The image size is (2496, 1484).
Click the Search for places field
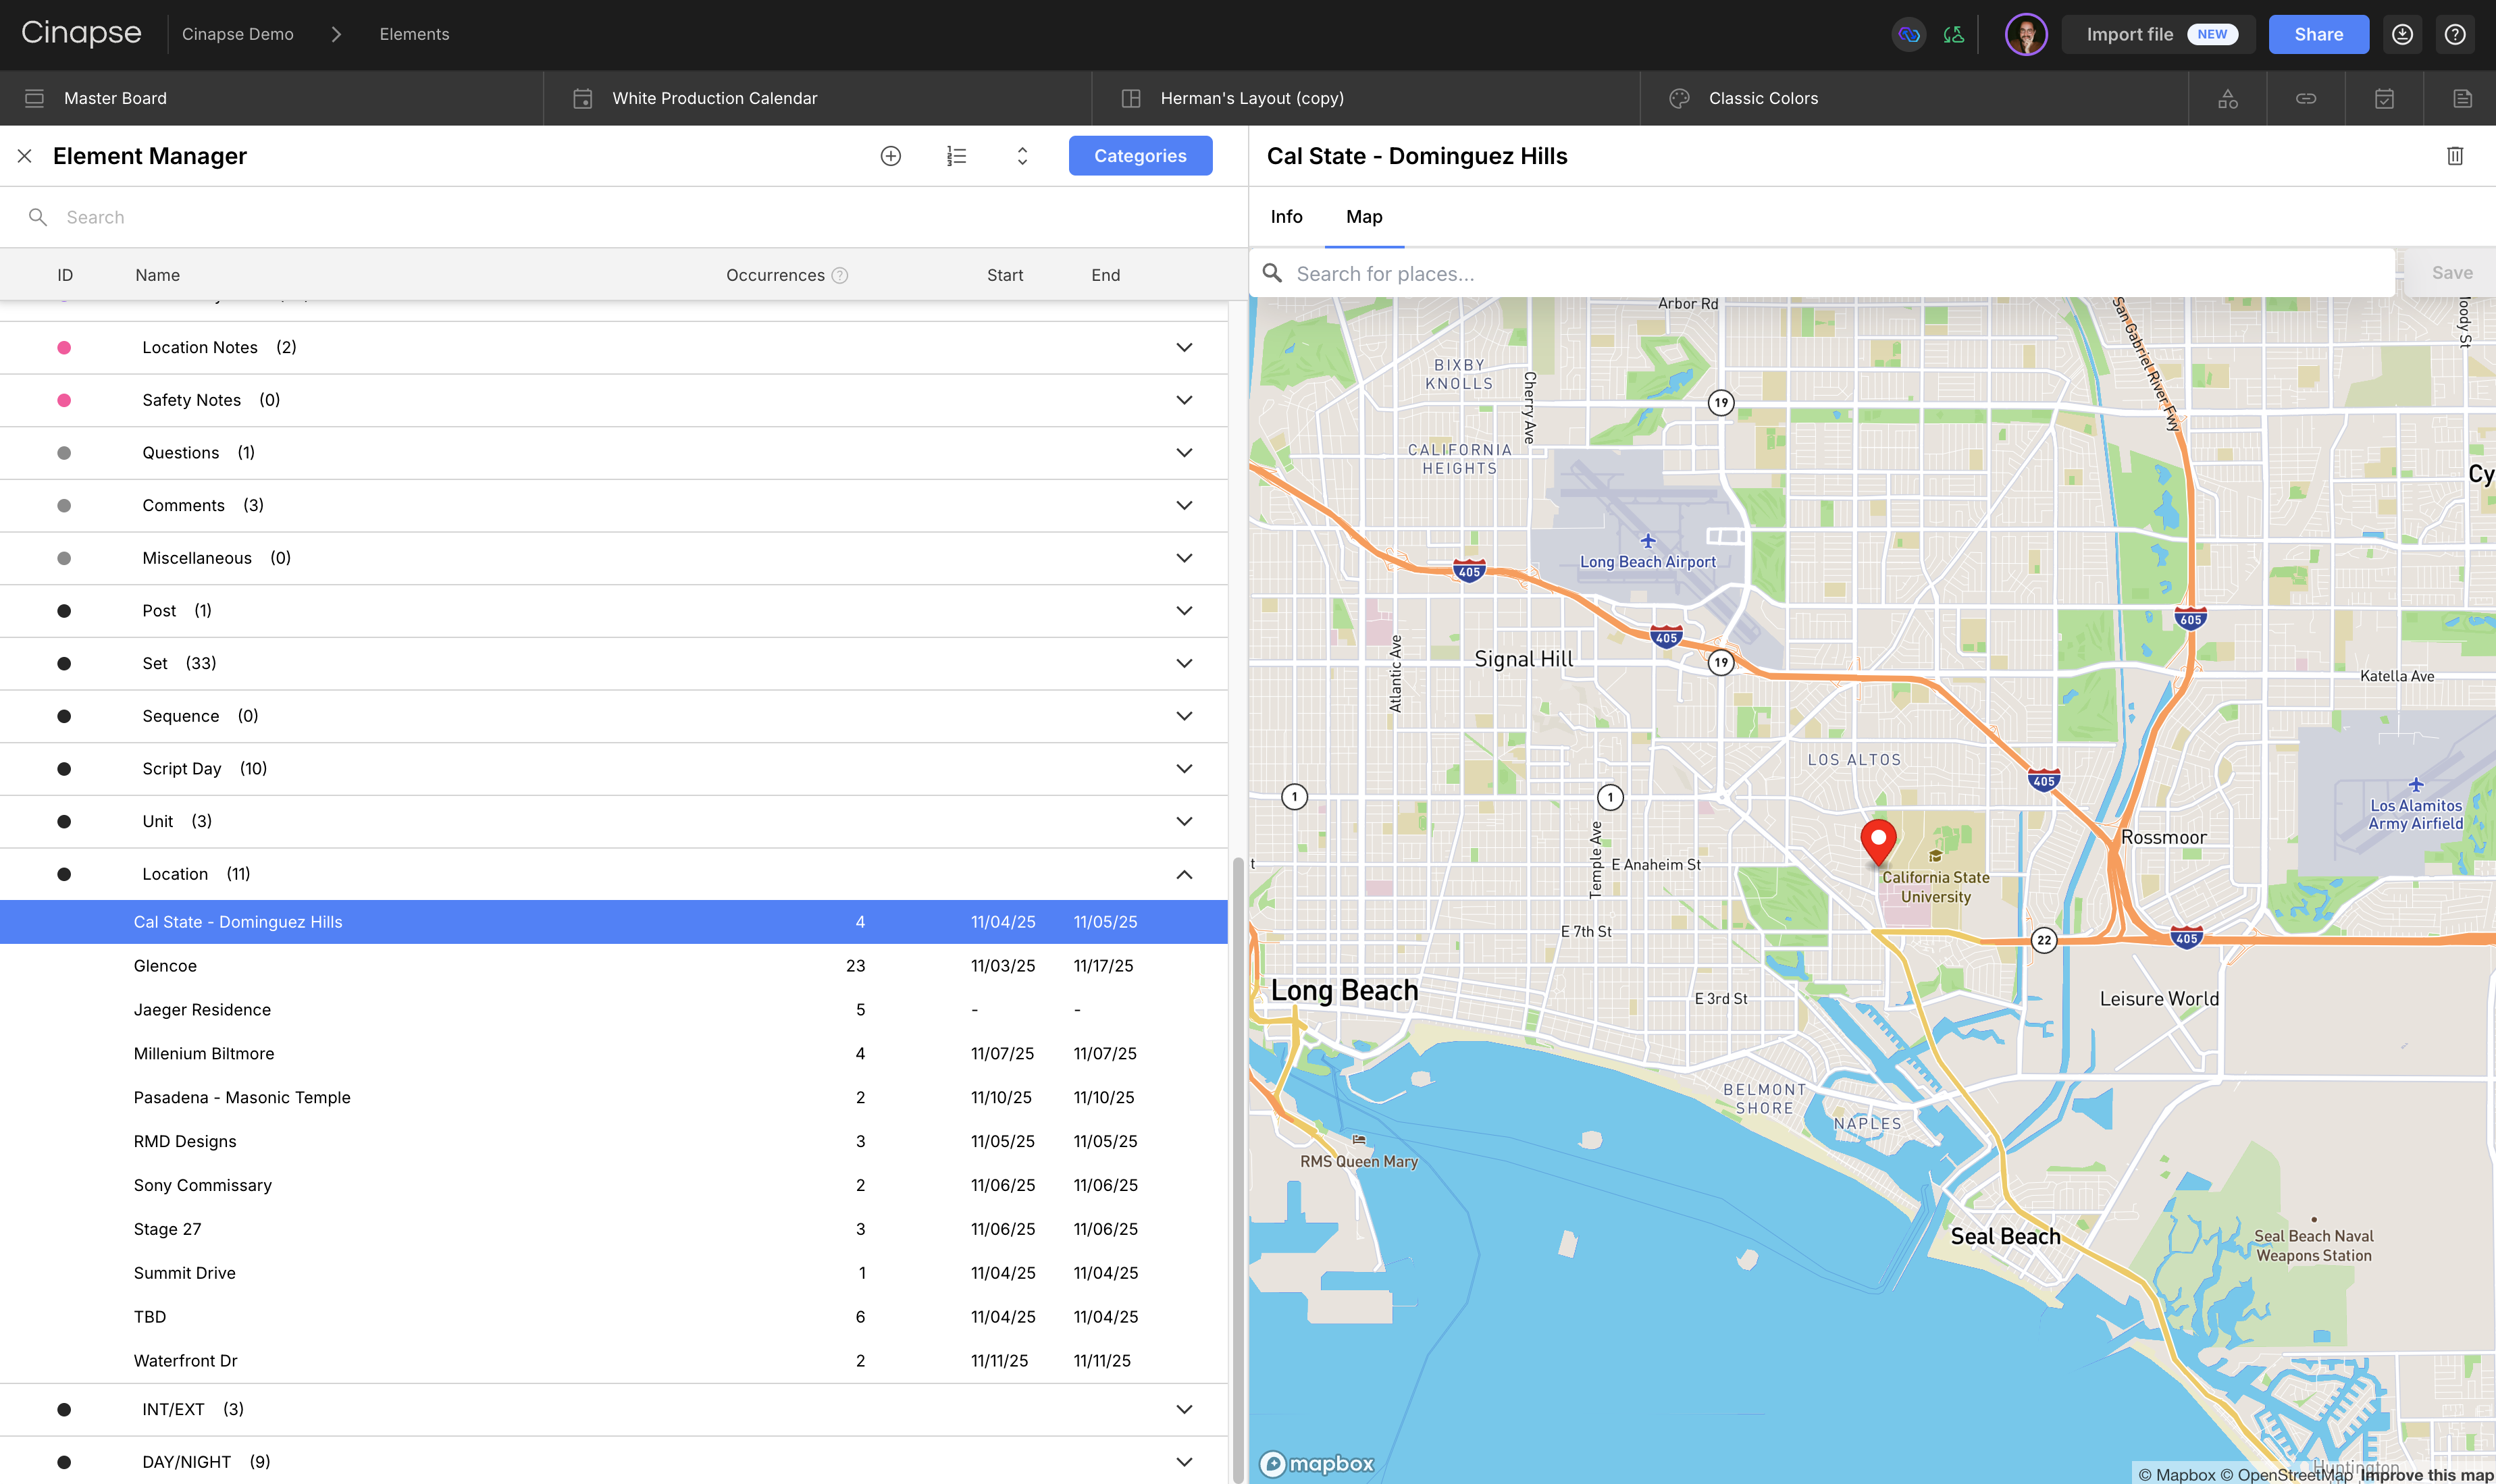[1830, 274]
